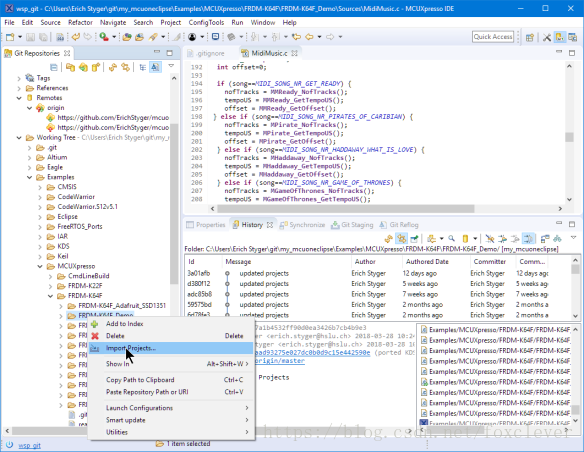Open the Git Repositories view menu arrow
The image size is (584, 452).
tap(171, 66)
